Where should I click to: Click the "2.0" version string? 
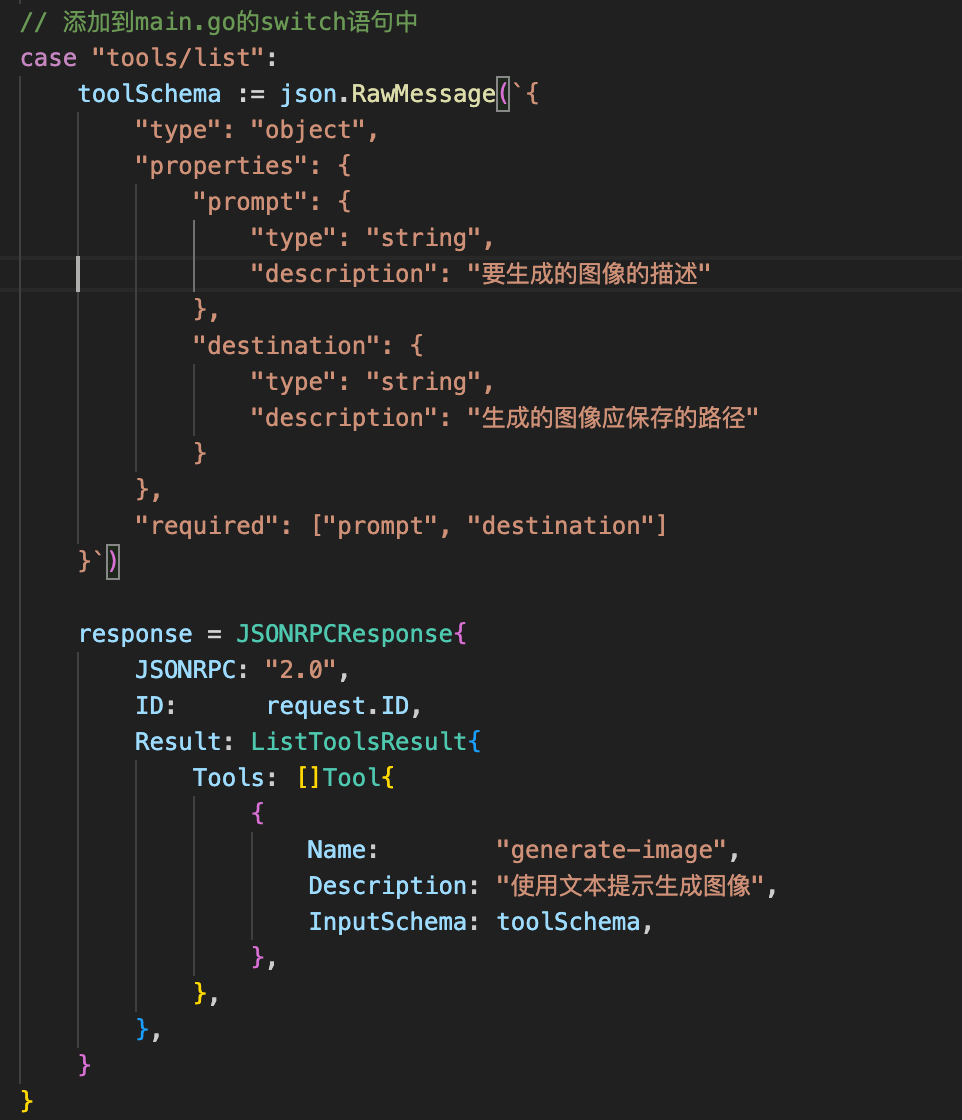(300, 669)
